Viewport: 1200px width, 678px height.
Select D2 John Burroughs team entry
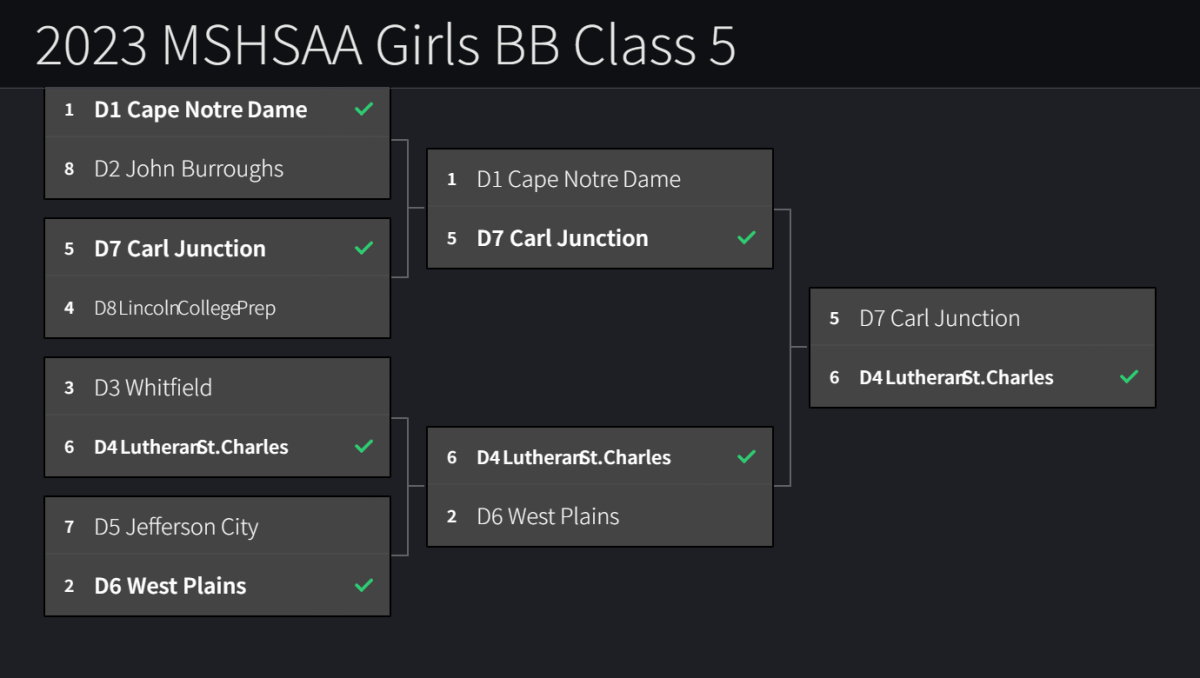189,169
